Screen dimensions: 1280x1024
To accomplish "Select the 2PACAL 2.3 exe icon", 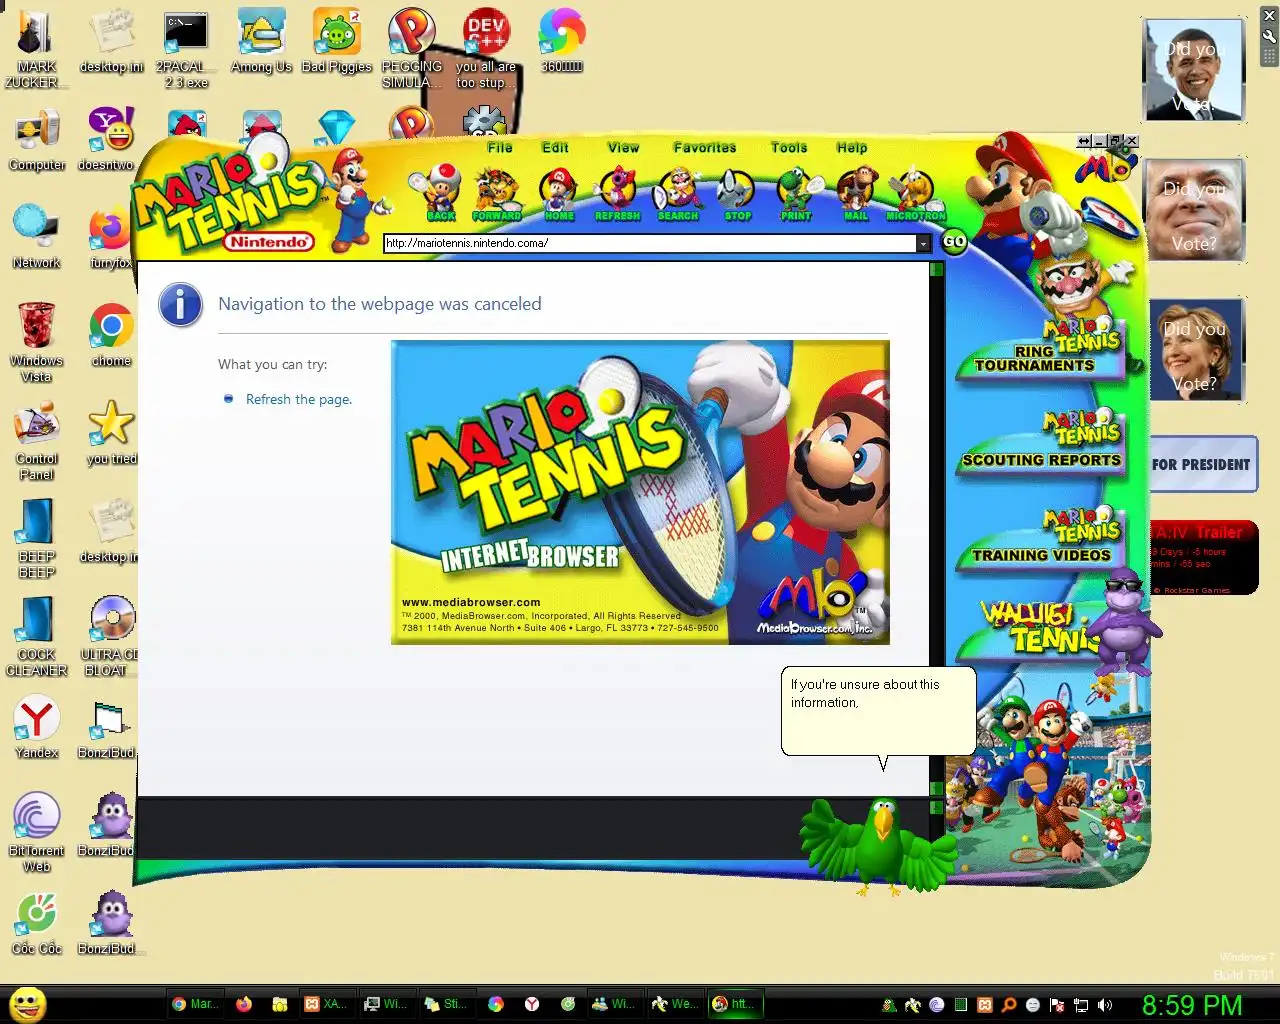I will click(x=186, y=50).
